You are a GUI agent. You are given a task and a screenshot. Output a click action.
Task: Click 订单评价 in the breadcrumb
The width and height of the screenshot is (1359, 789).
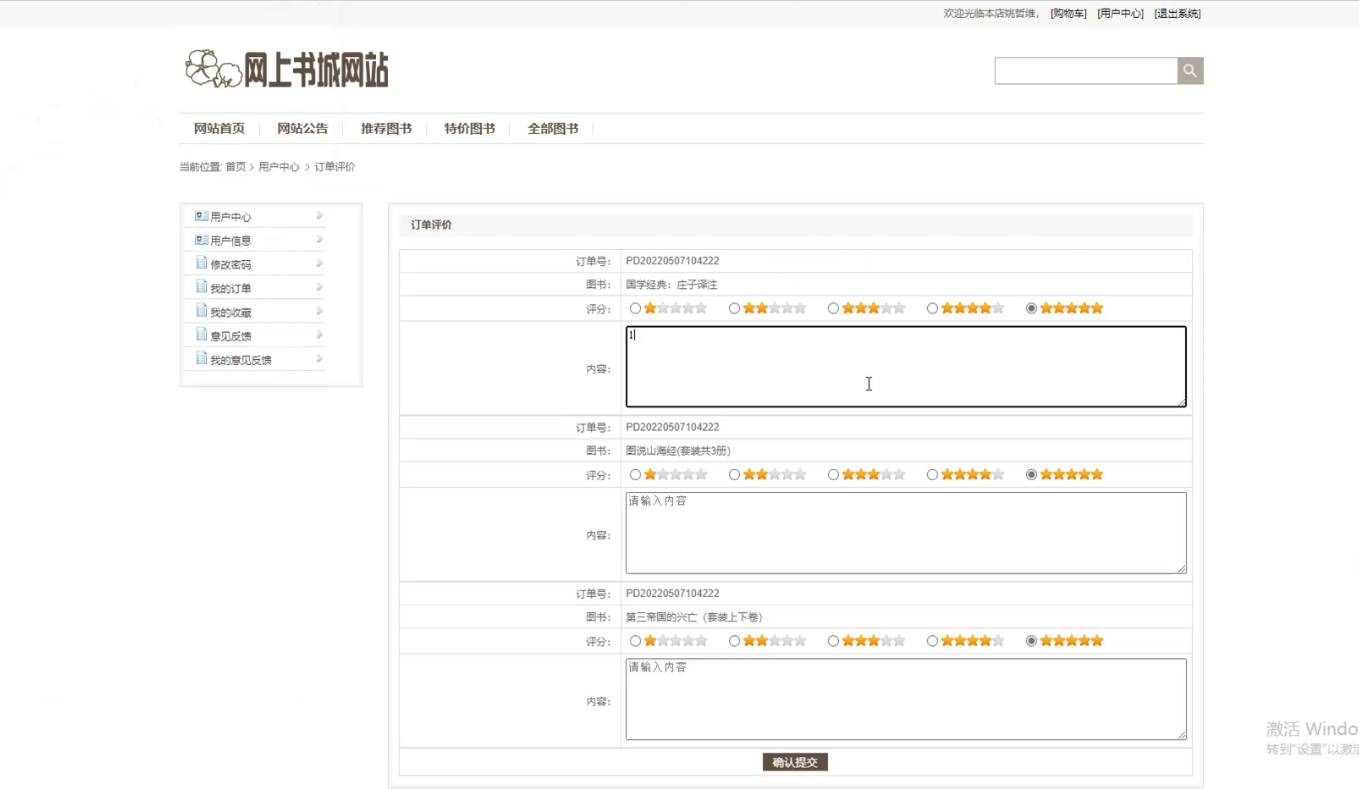click(x=335, y=167)
